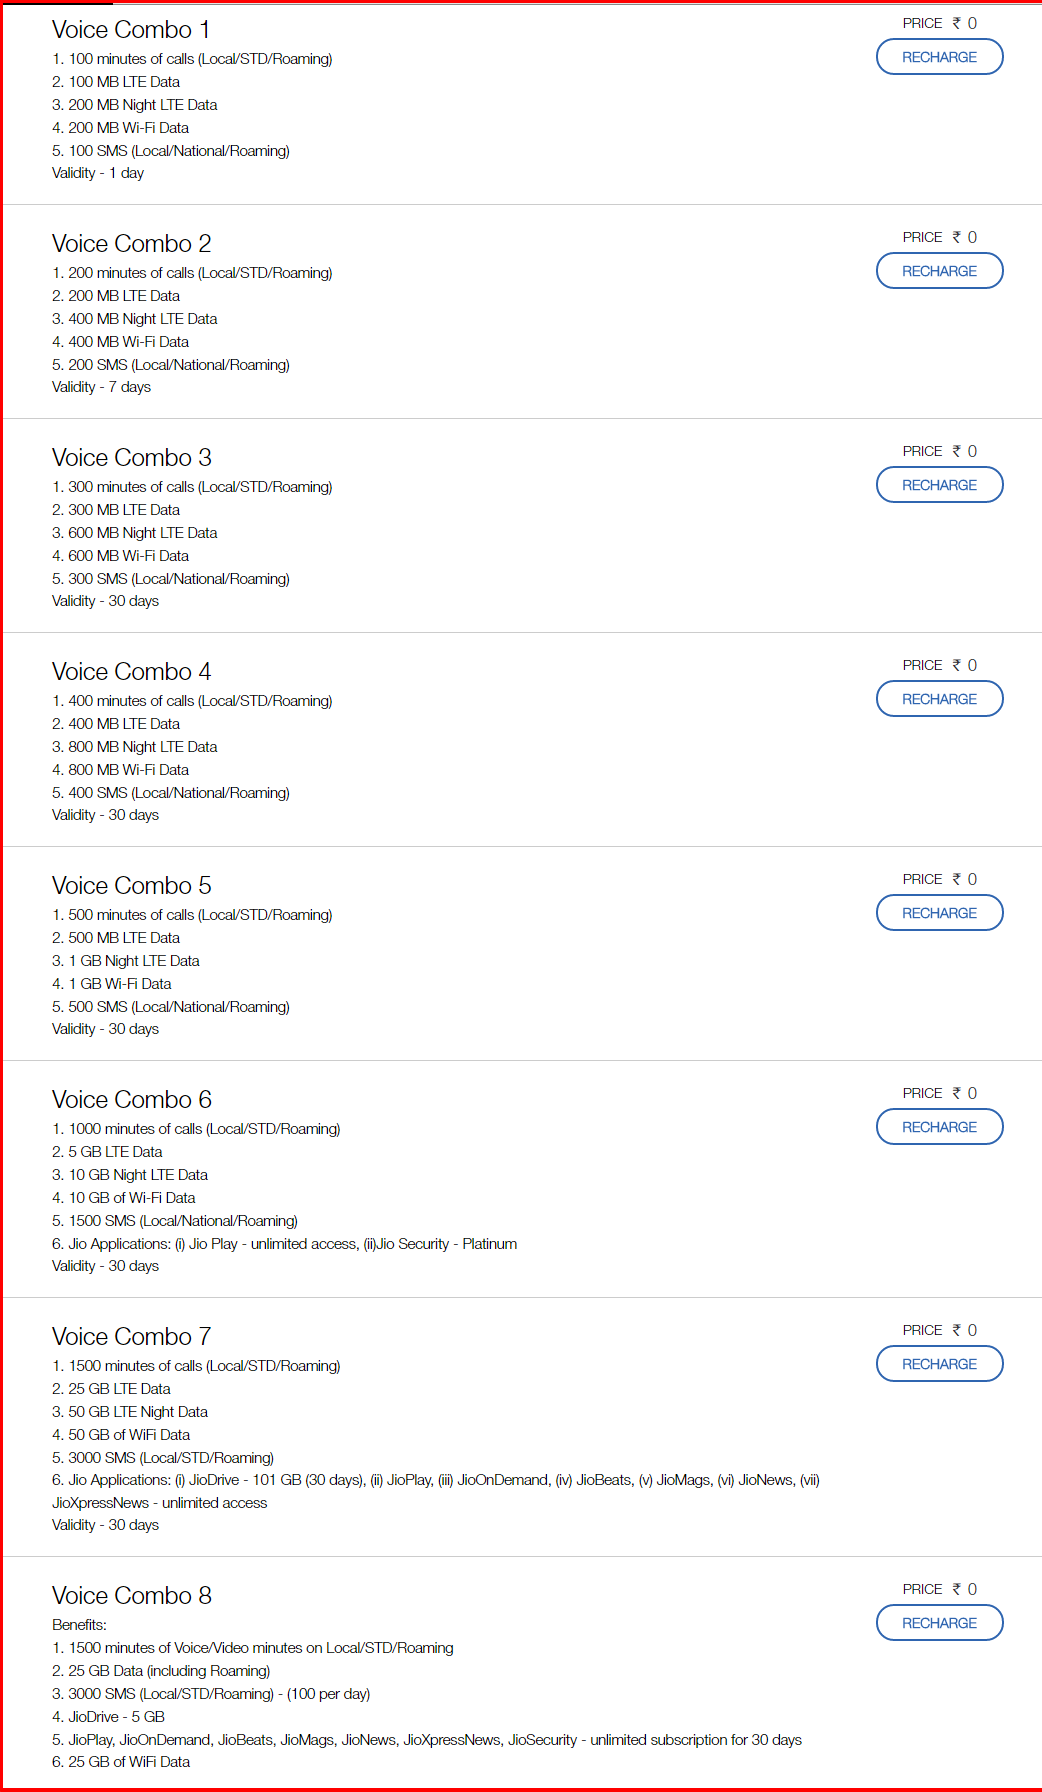Click the Voice Combo 3 plan title

coord(131,458)
